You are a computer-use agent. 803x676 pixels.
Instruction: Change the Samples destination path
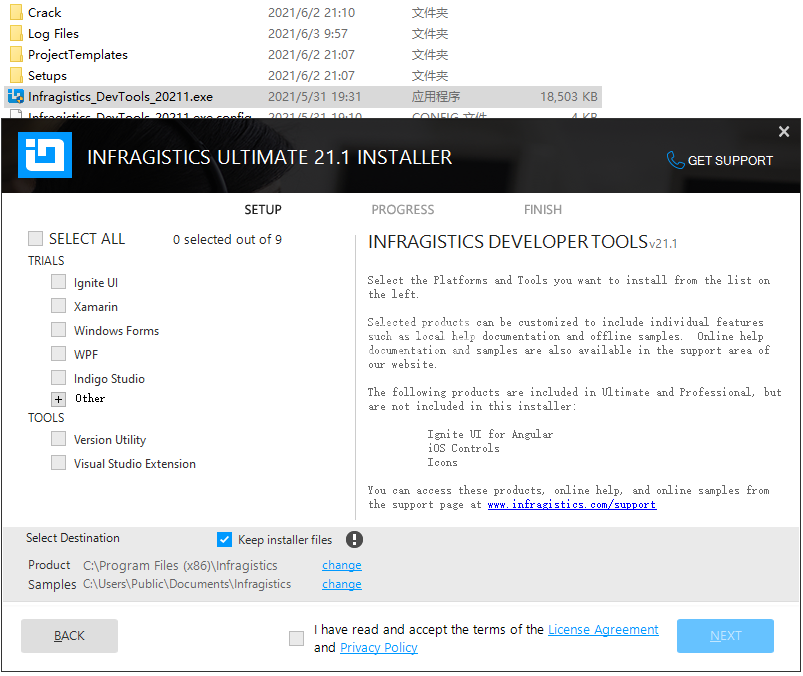[x=342, y=584]
